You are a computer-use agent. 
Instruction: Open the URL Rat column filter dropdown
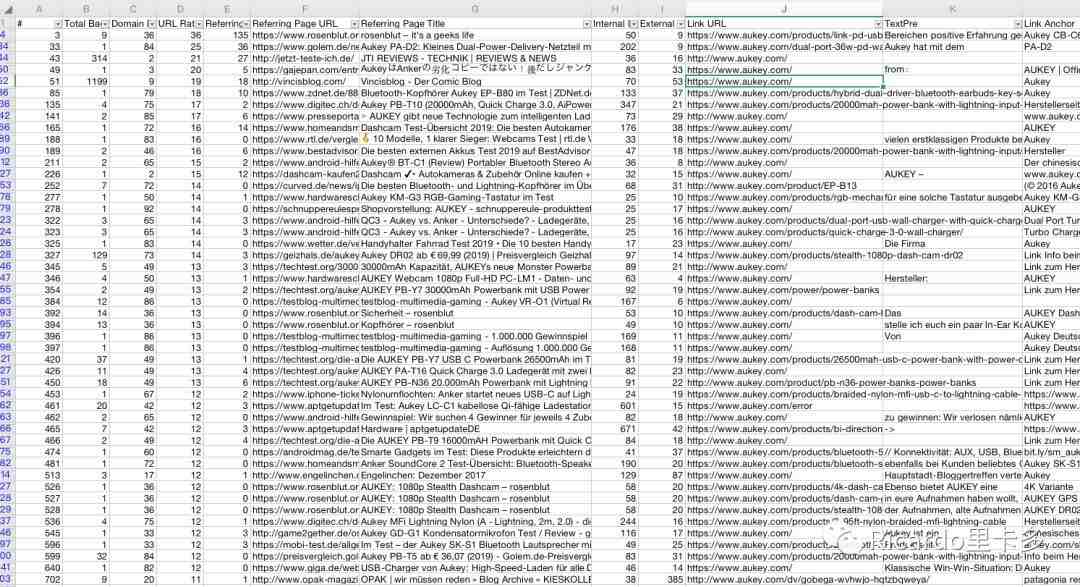tap(198, 24)
